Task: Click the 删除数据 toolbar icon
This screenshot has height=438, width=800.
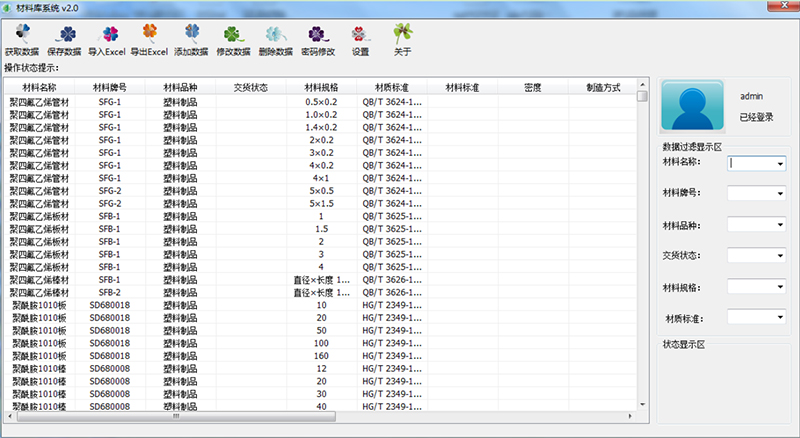Action: point(275,38)
